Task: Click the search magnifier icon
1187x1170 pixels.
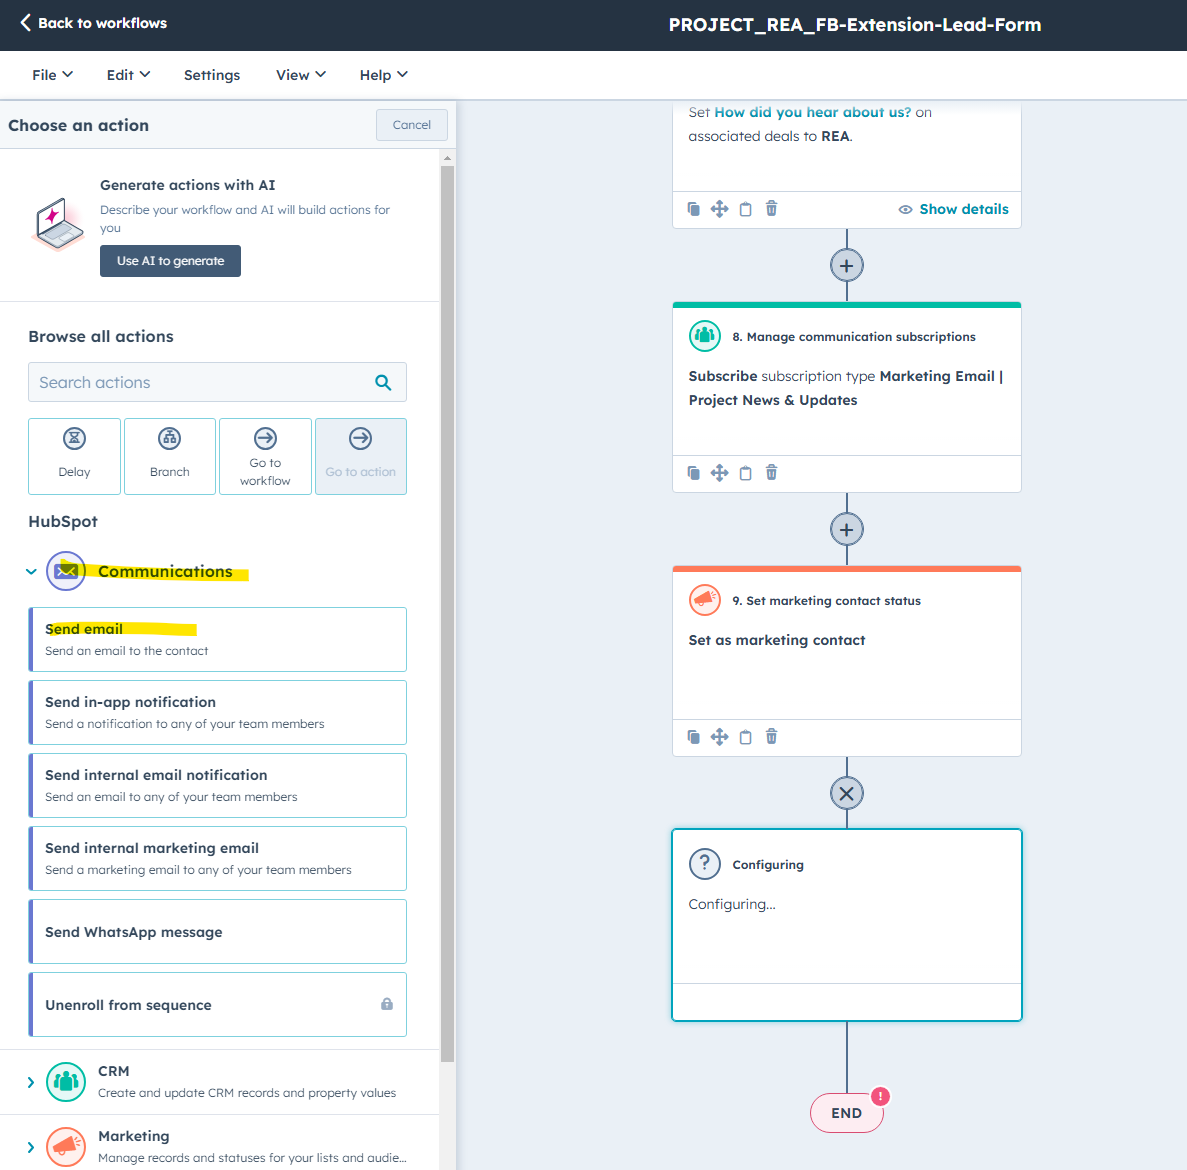Action: point(384,383)
